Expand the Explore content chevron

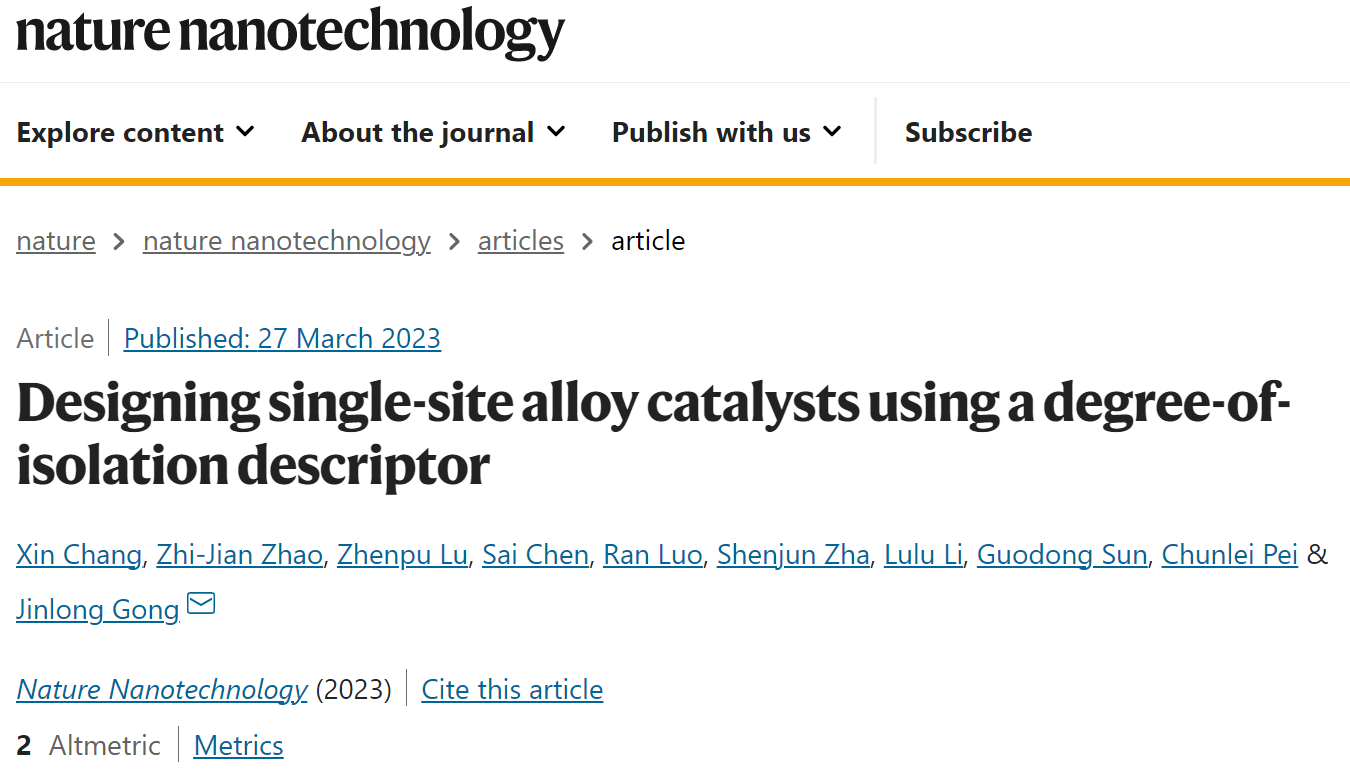click(245, 131)
